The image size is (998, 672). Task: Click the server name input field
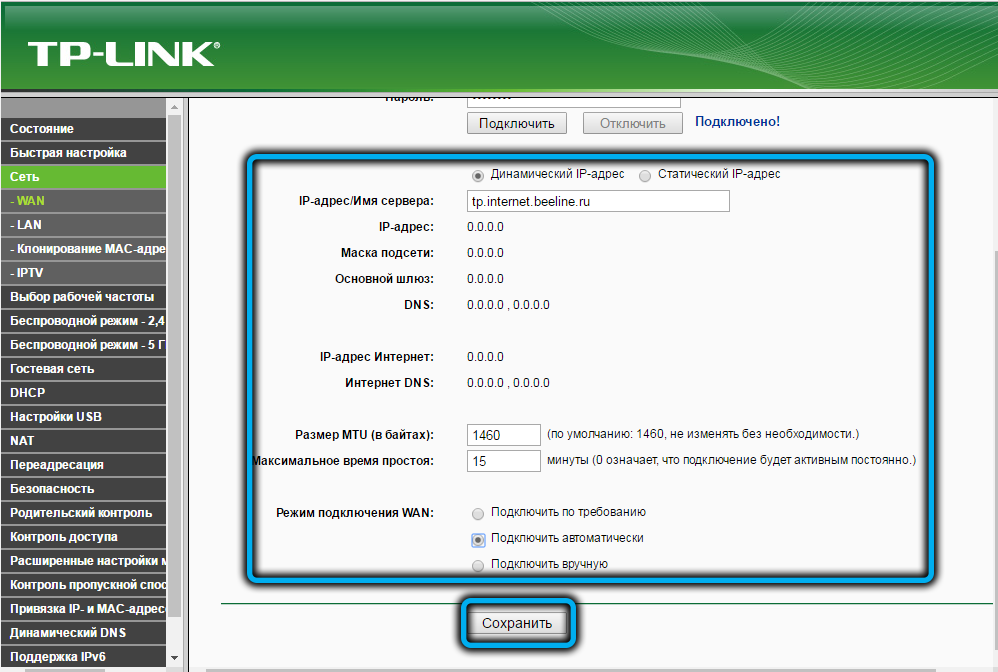[x=598, y=201]
